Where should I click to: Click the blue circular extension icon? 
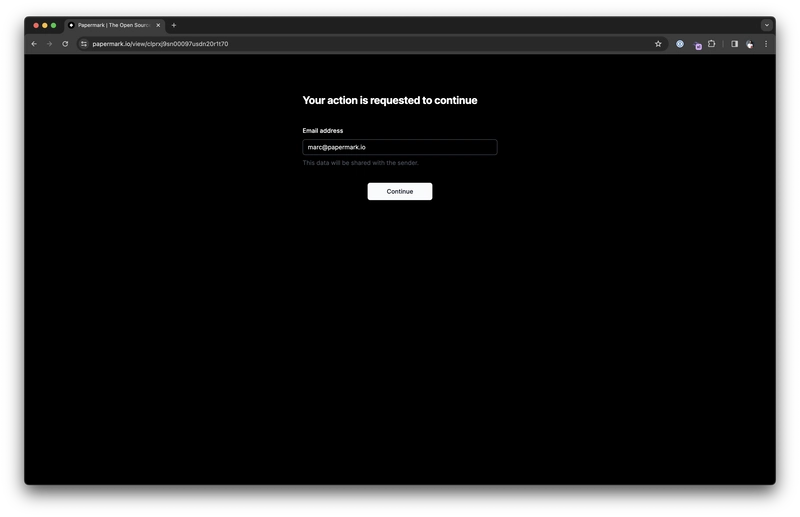(680, 44)
